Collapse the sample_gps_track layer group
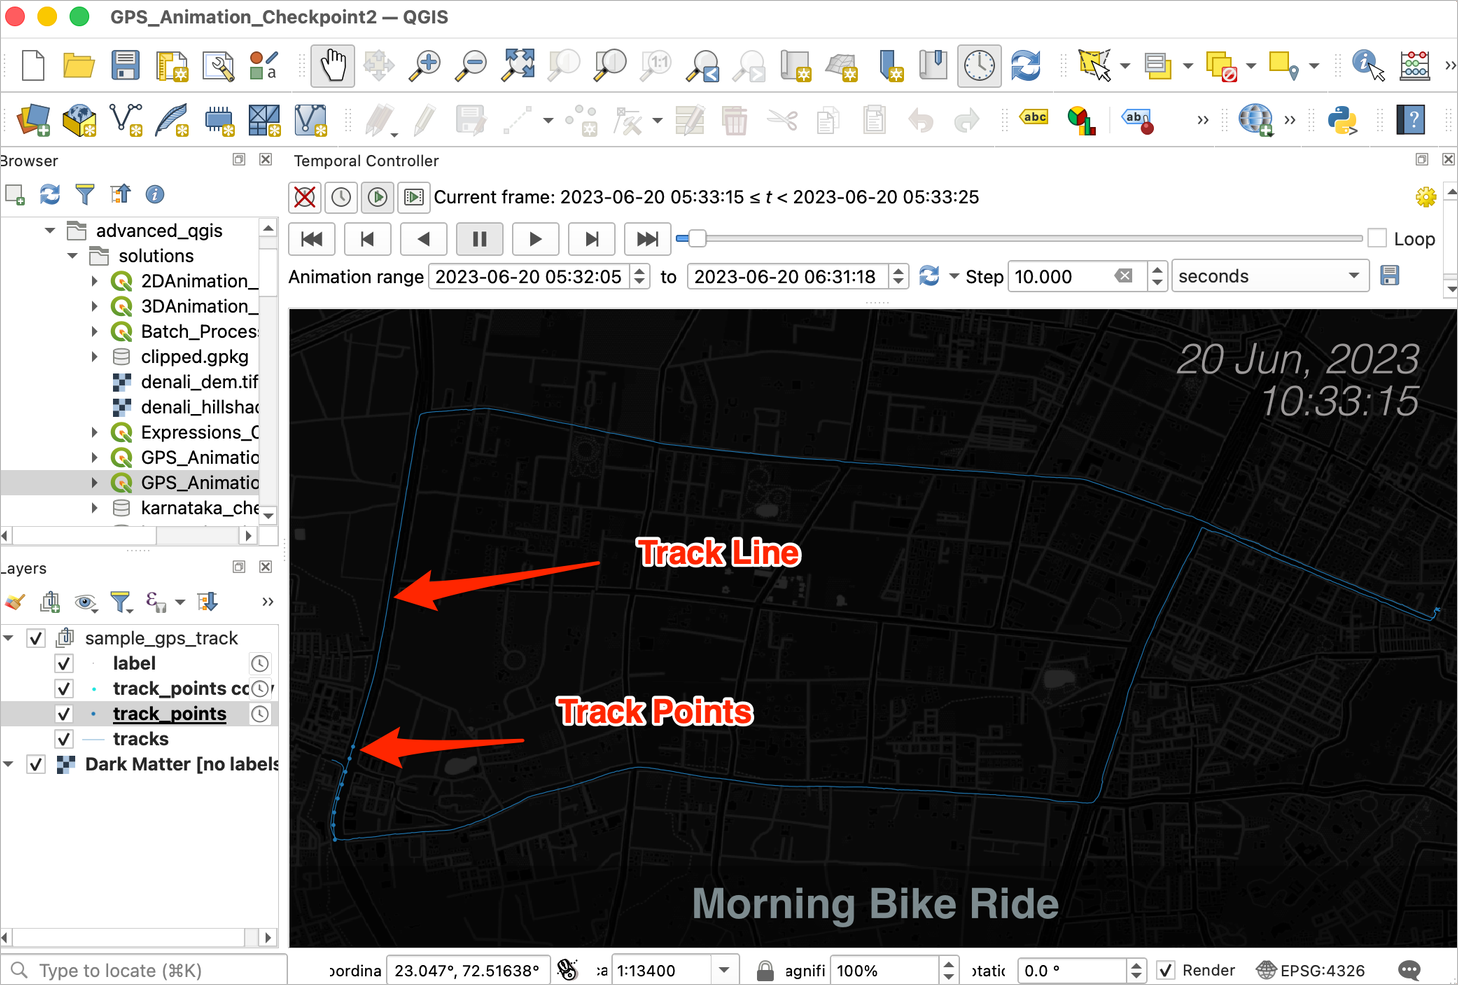The height and width of the screenshot is (985, 1458). point(9,638)
